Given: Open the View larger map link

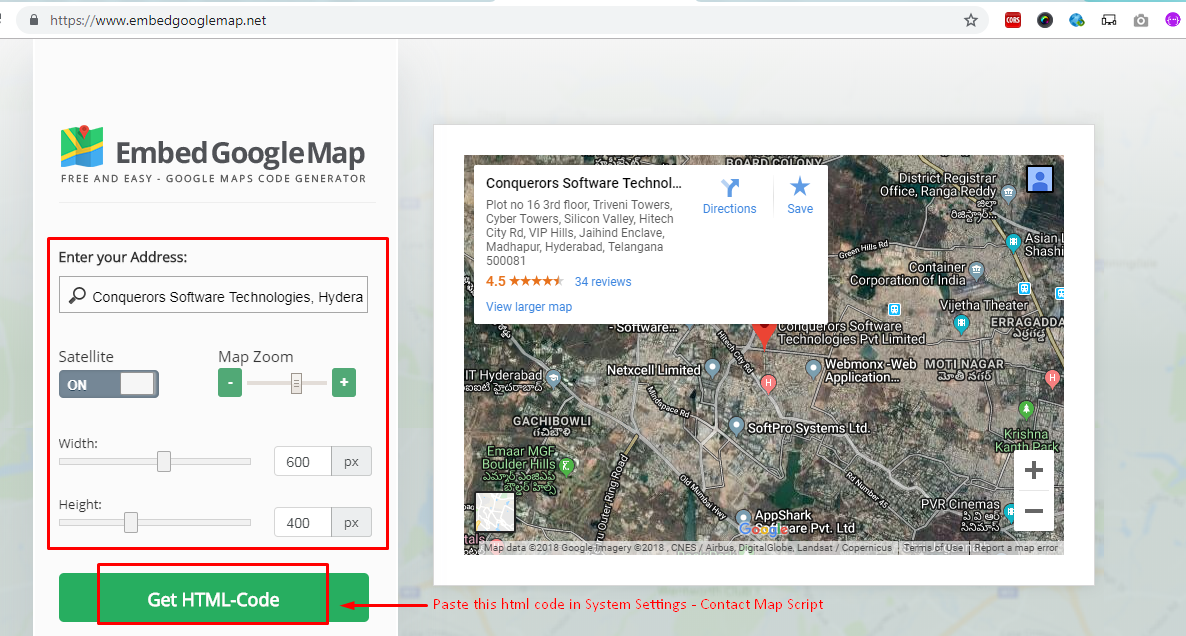Looking at the screenshot, I should click(x=529, y=307).
